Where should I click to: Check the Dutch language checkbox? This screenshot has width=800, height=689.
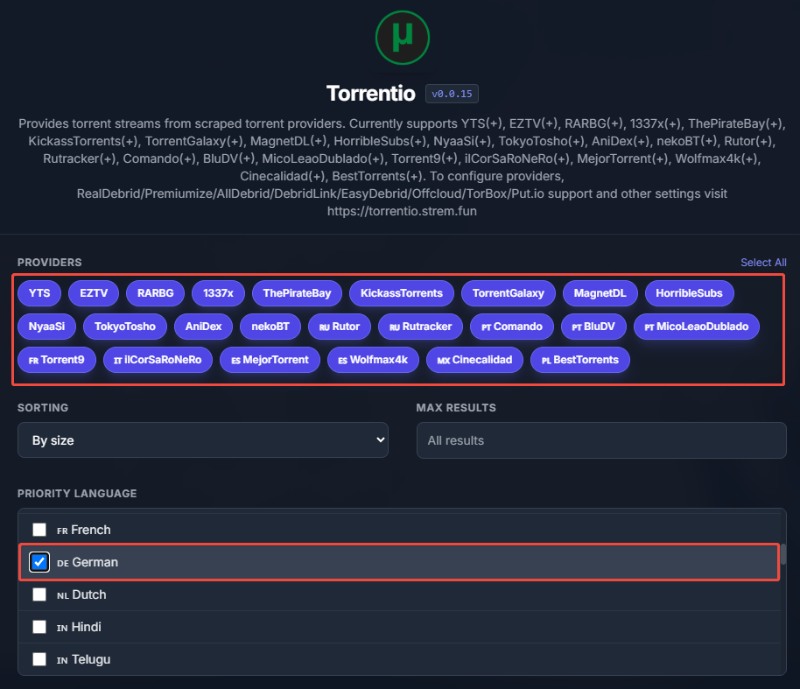click(39, 595)
